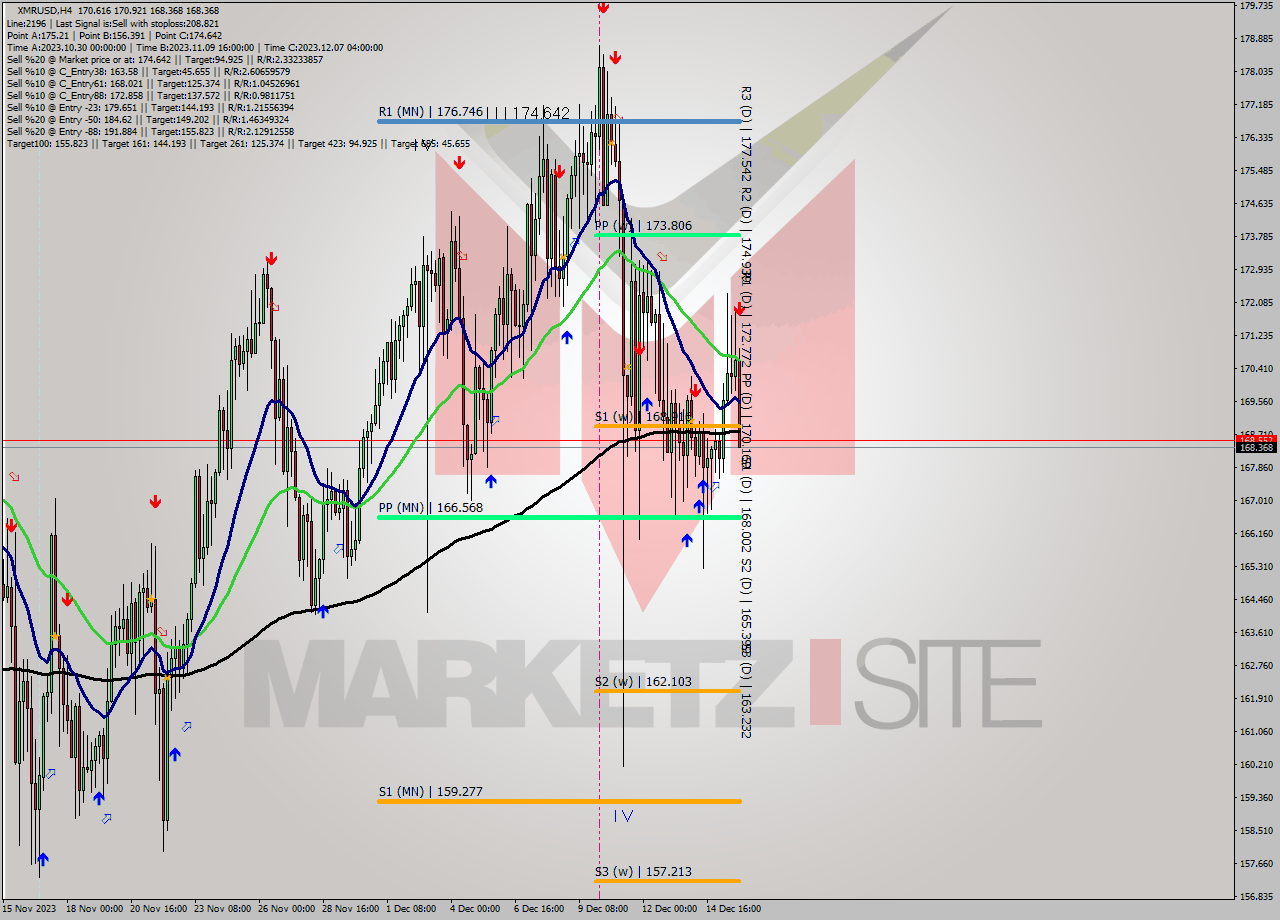Viewport: 1280px width, 920px height.
Task: Click the 26 Nov 00:00 time label
Action: [x=286, y=909]
